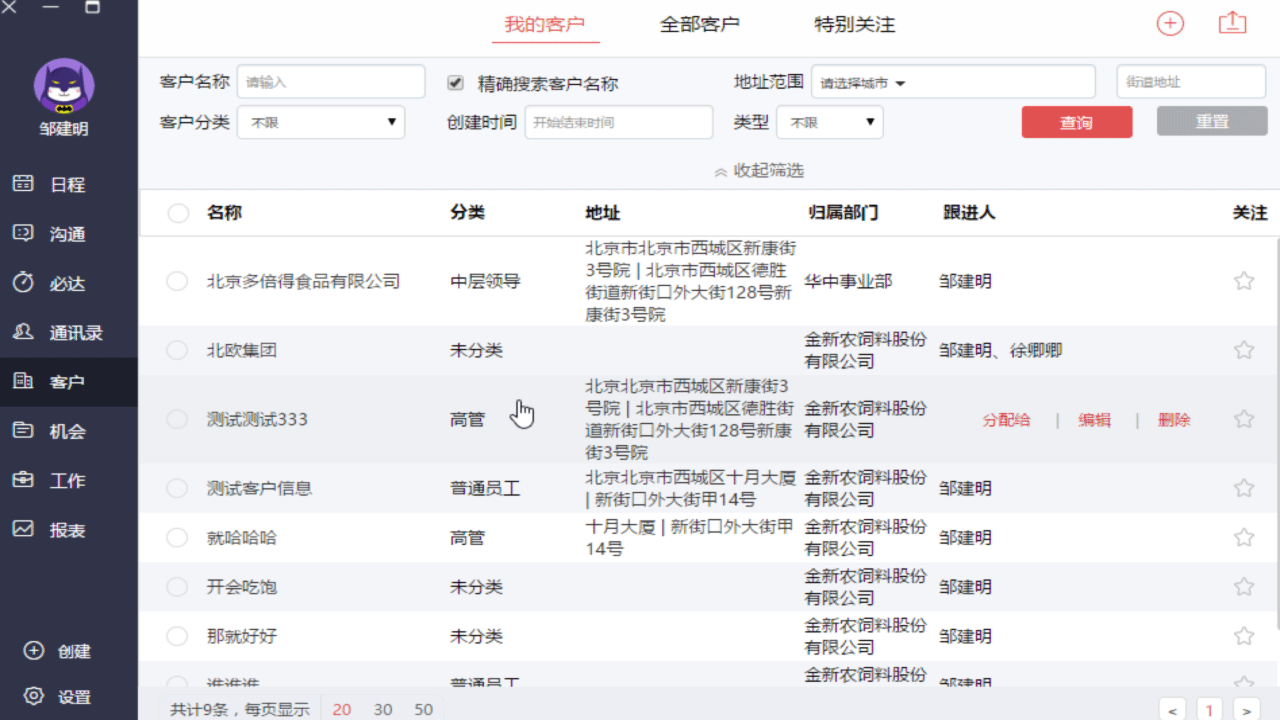Click the 客户名称 input field

[x=330, y=82]
